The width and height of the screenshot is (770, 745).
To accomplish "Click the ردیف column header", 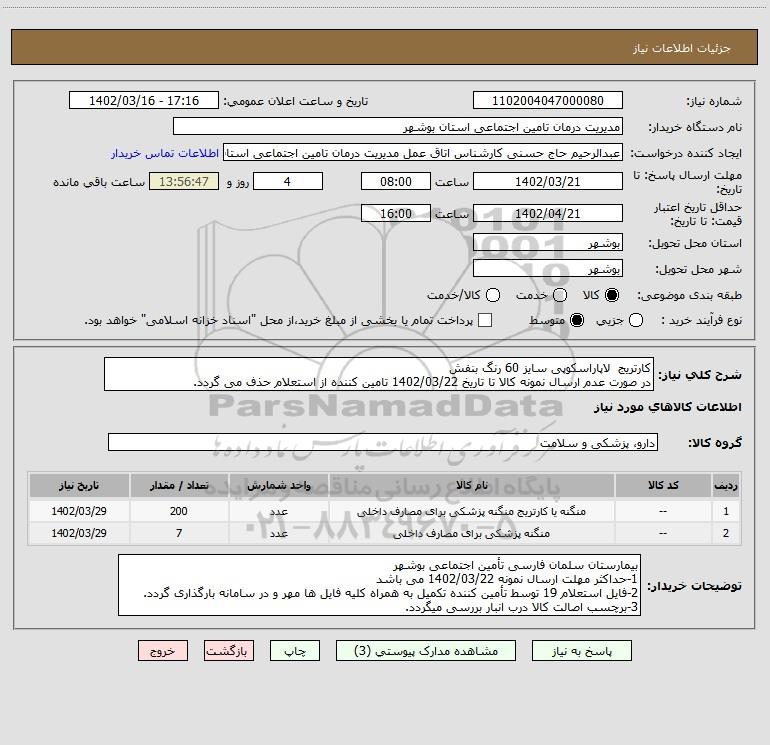I will (726, 486).
